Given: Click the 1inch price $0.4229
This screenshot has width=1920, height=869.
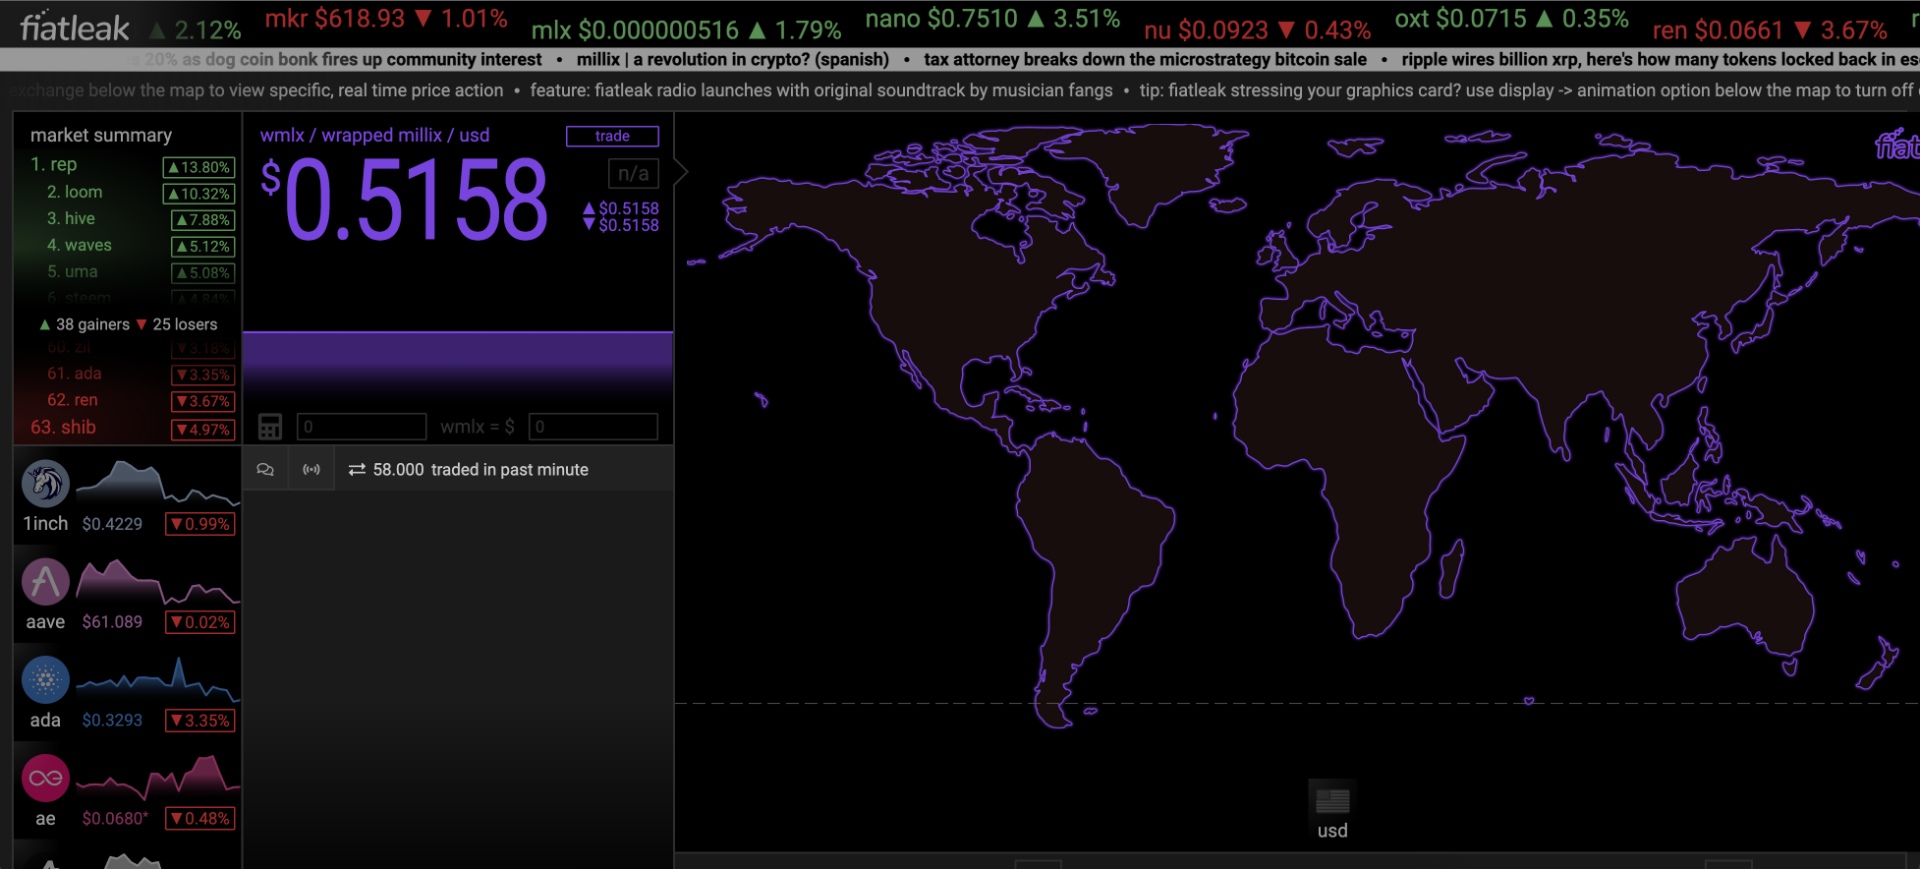Looking at the screenshot, I should [x=112, y=524].
